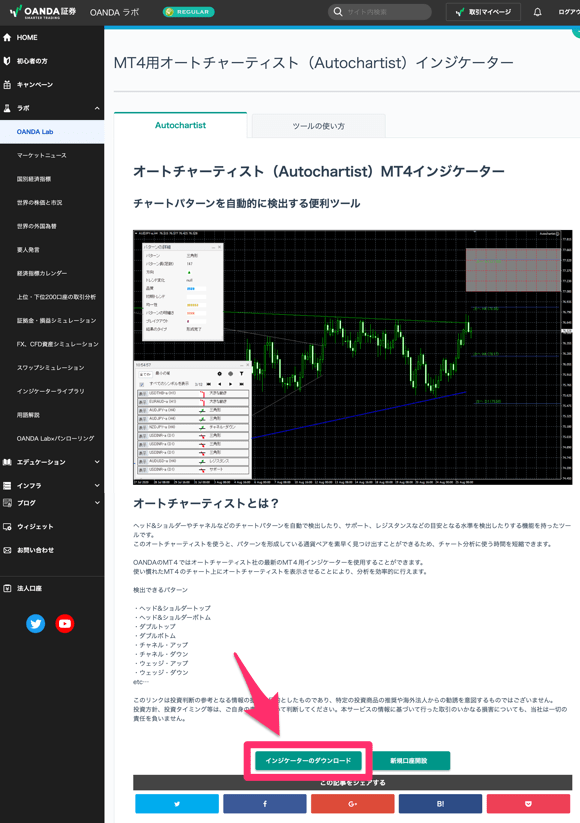Share the article on Google Plus
The width and height of the screenshot is (580, 823).
(352, 804)
